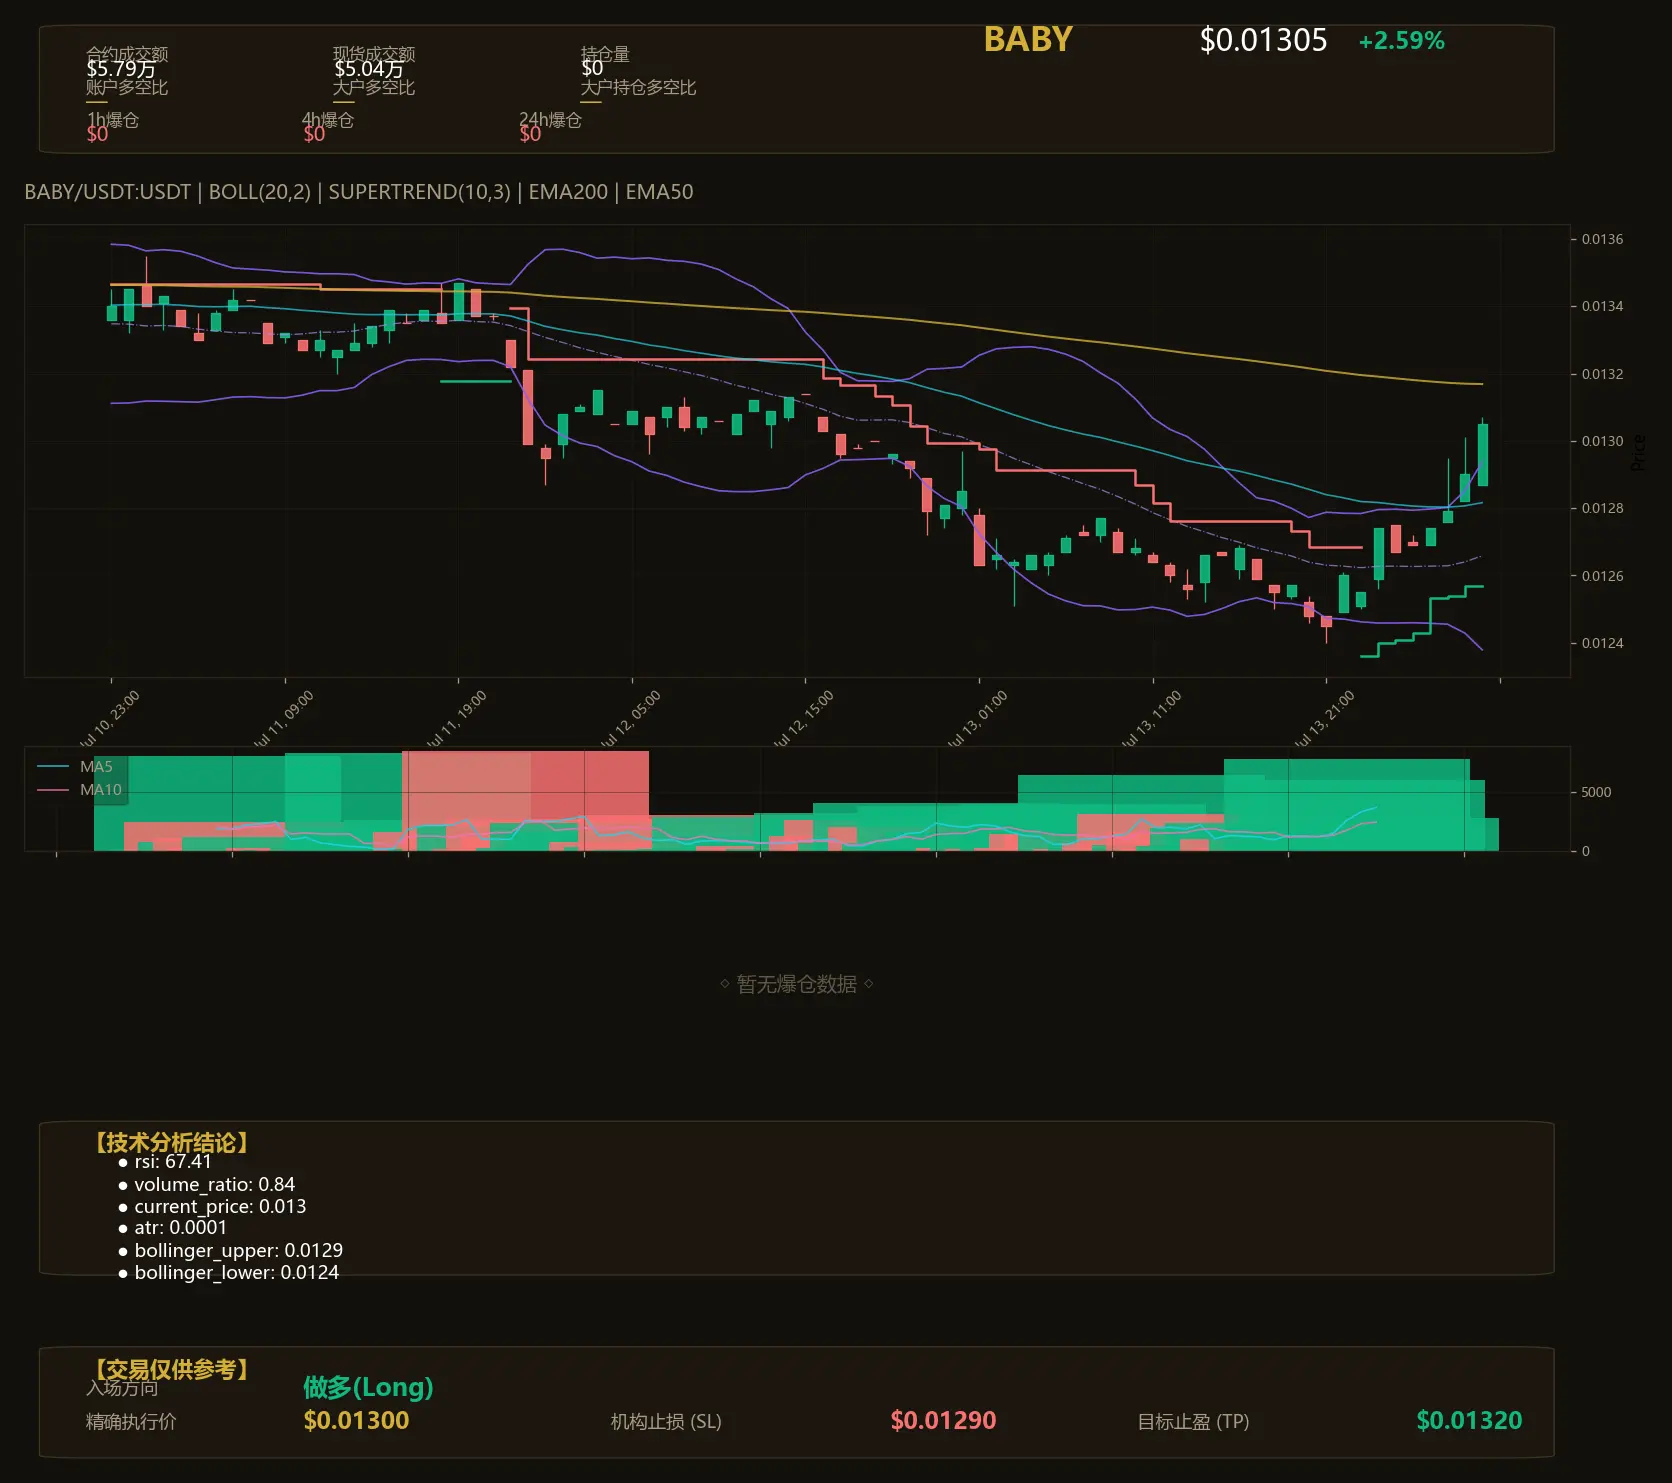
Task: Select the $0.01320 take-profit value
Action: click(1469, 1421)
